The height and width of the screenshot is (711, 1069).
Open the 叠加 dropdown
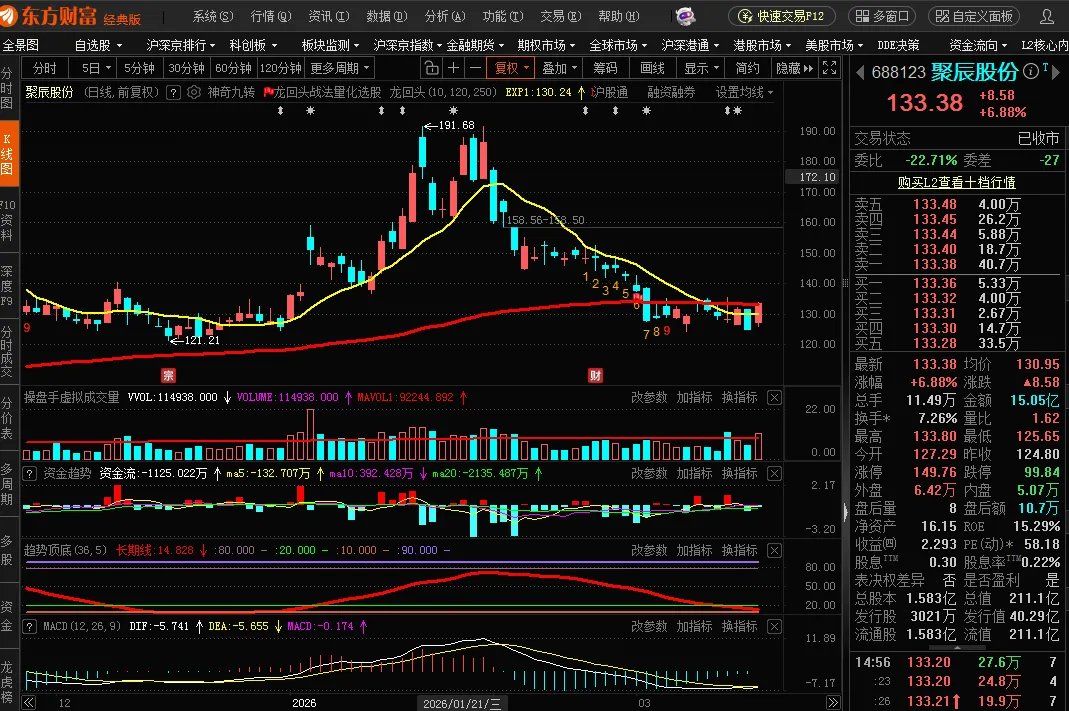(x=560, y=68)
